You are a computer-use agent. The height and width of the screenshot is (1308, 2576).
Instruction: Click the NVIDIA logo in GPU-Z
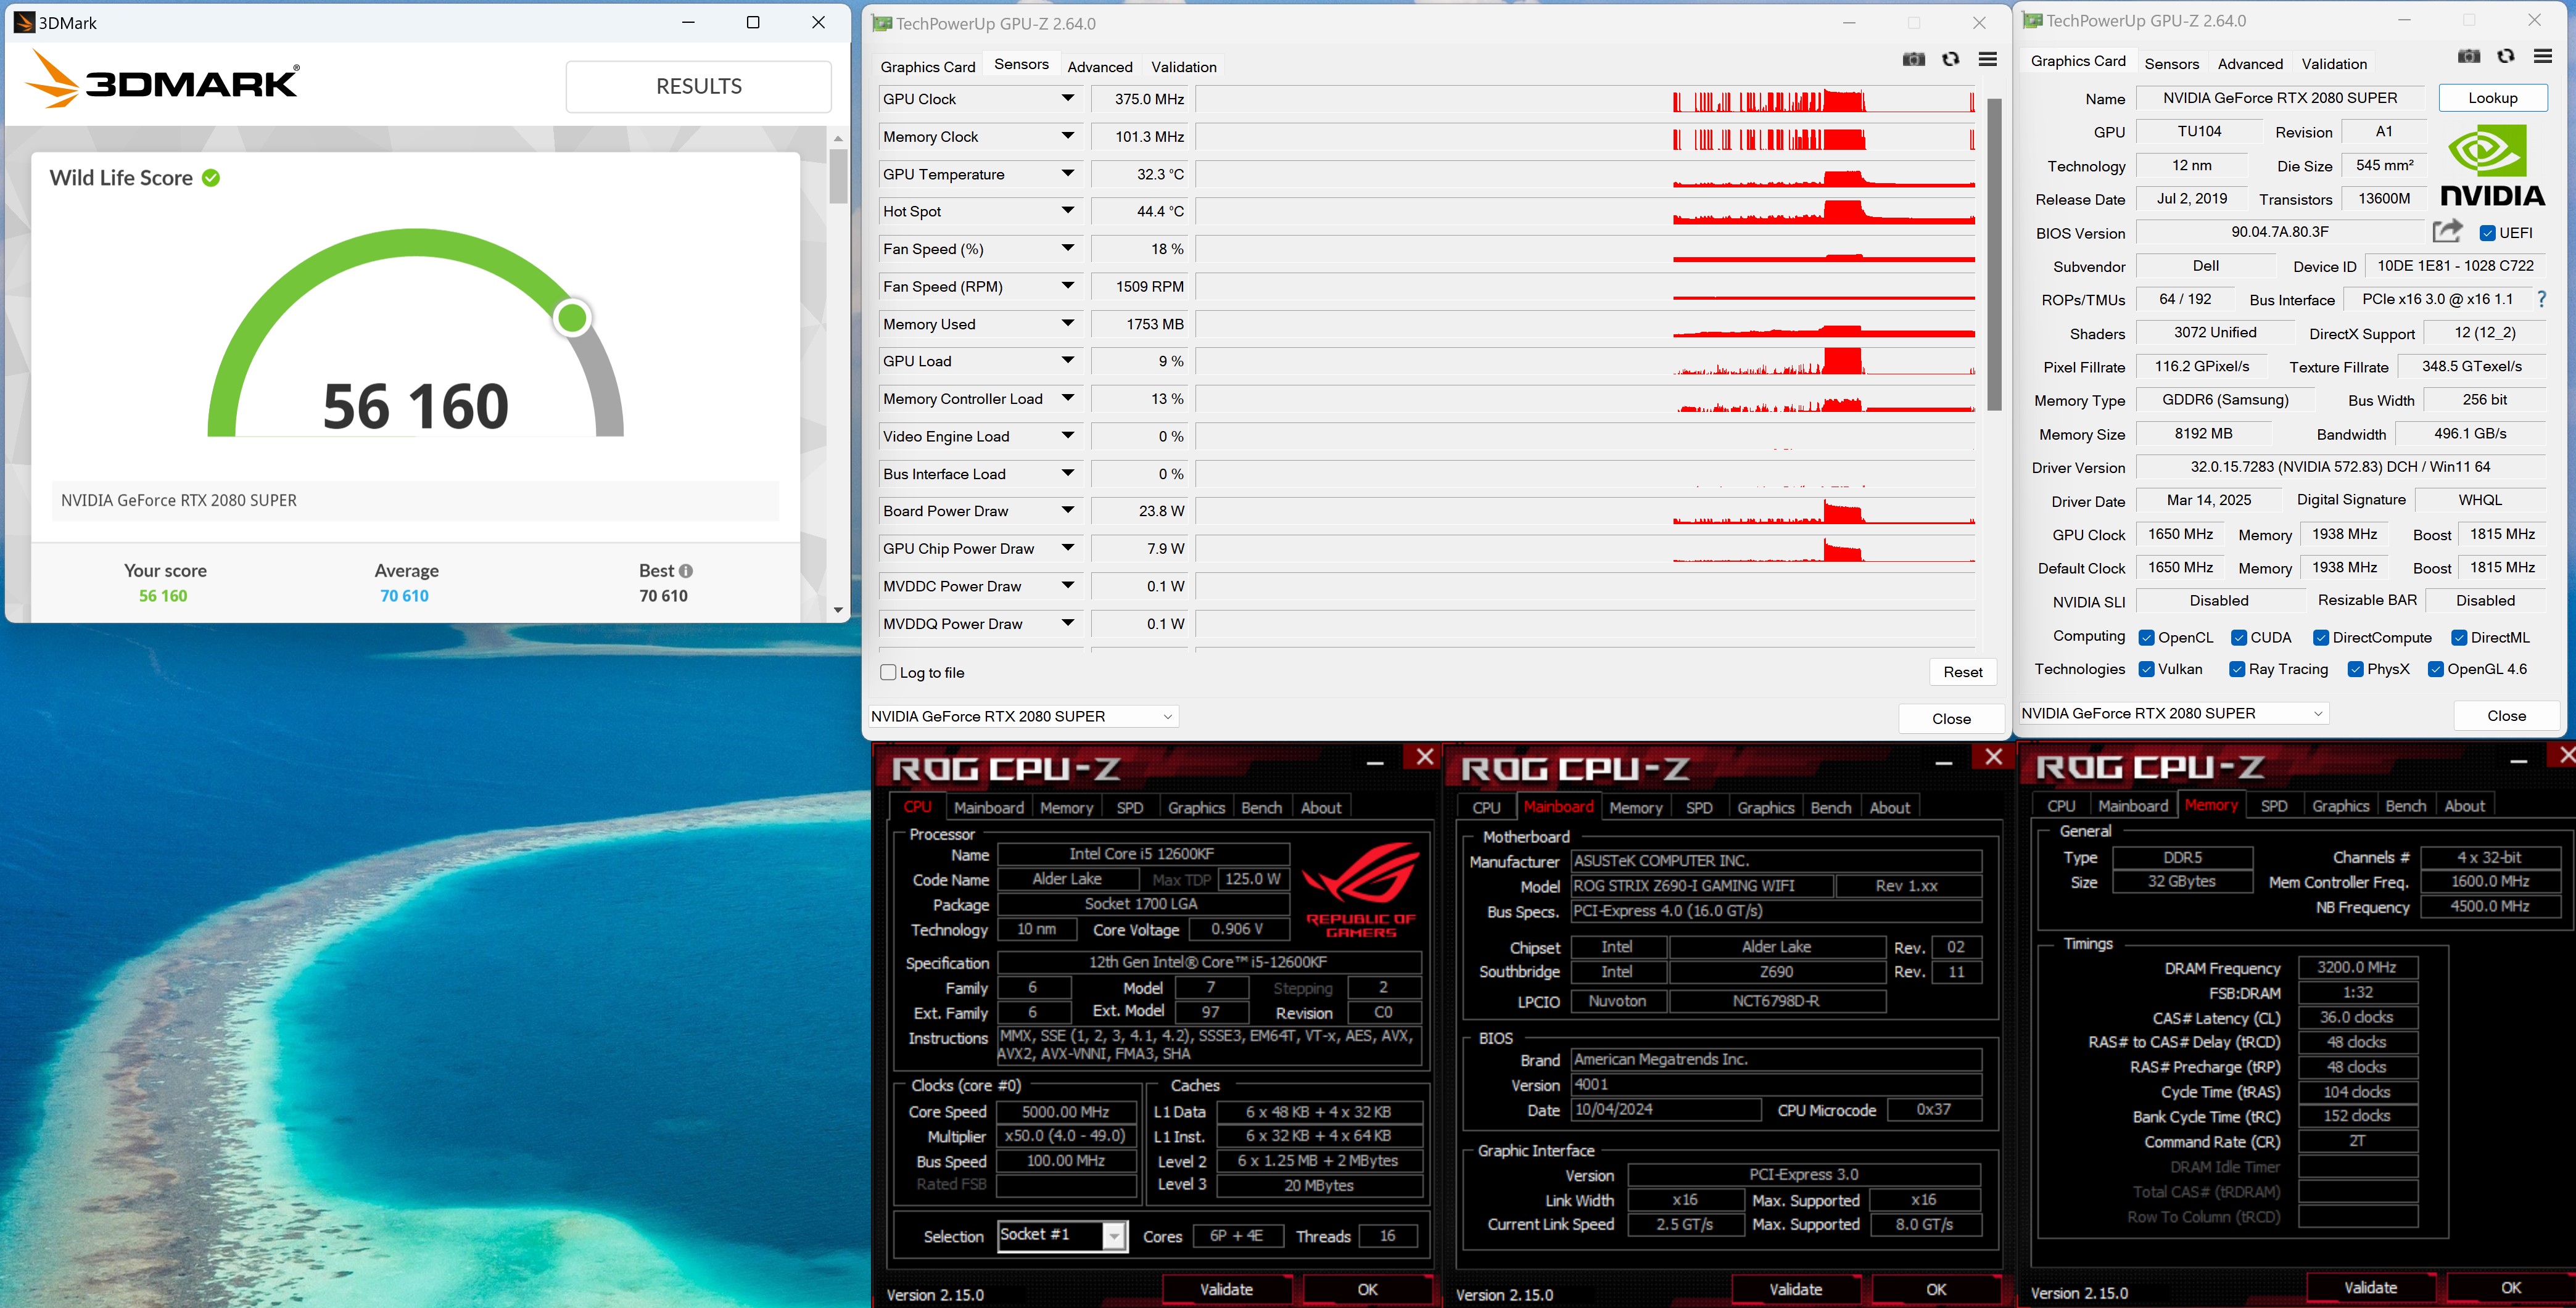pyautogui.click(x=2492, y=166)
